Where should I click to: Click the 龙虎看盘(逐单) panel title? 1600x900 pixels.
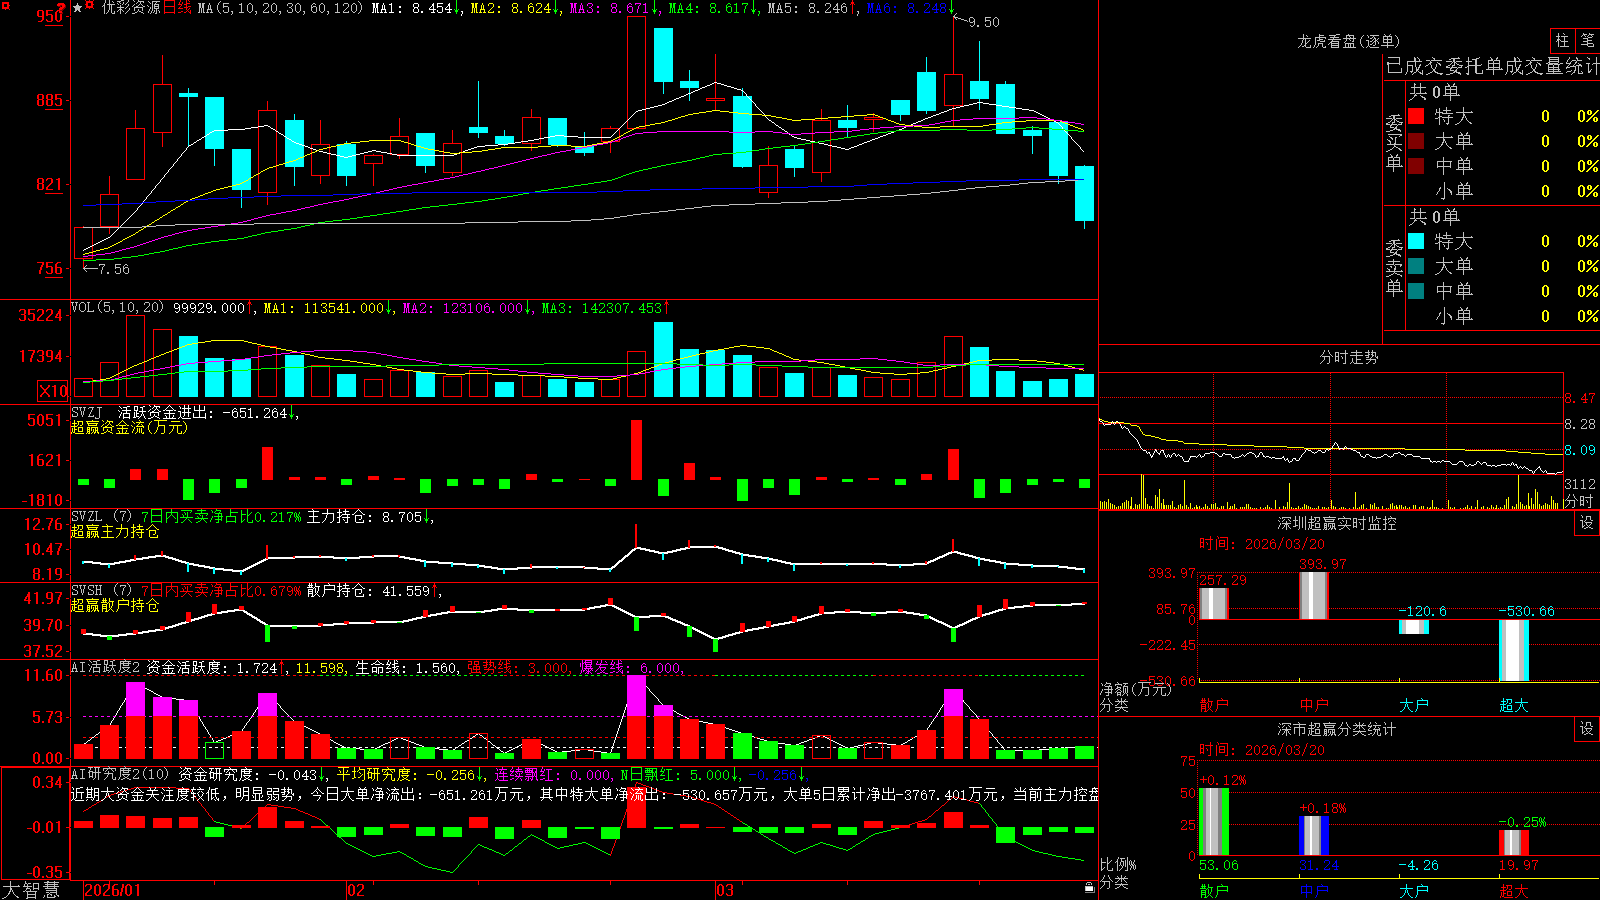[1348, 41]
